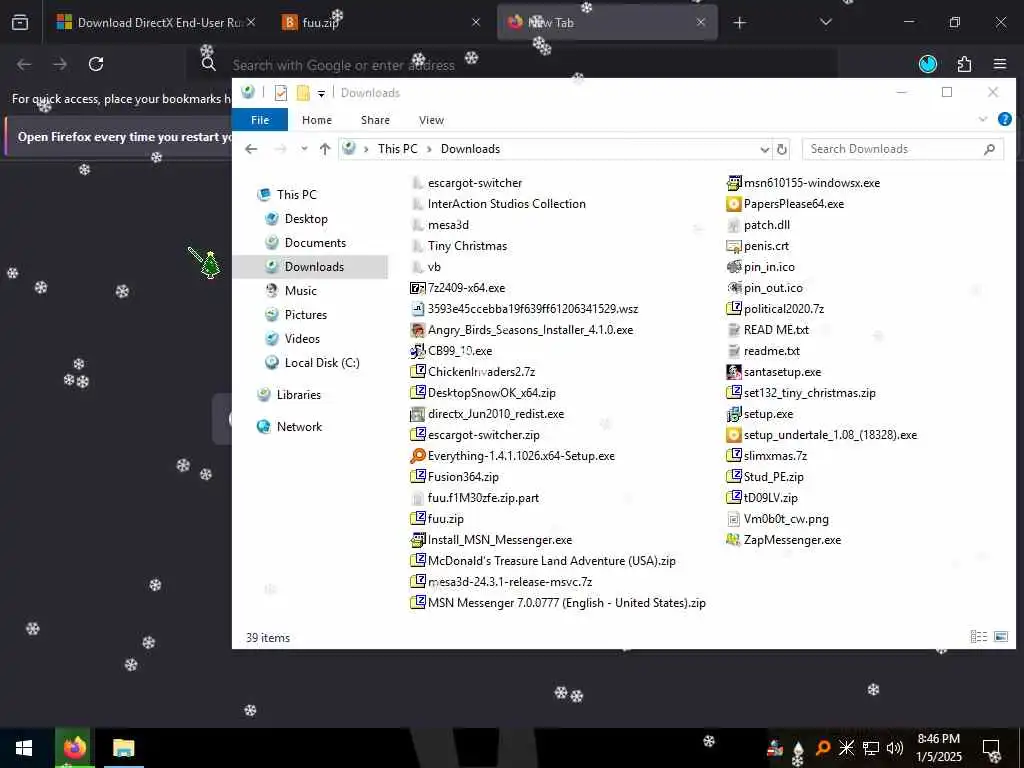Go up one folder level in Explorer

(325, 149)
